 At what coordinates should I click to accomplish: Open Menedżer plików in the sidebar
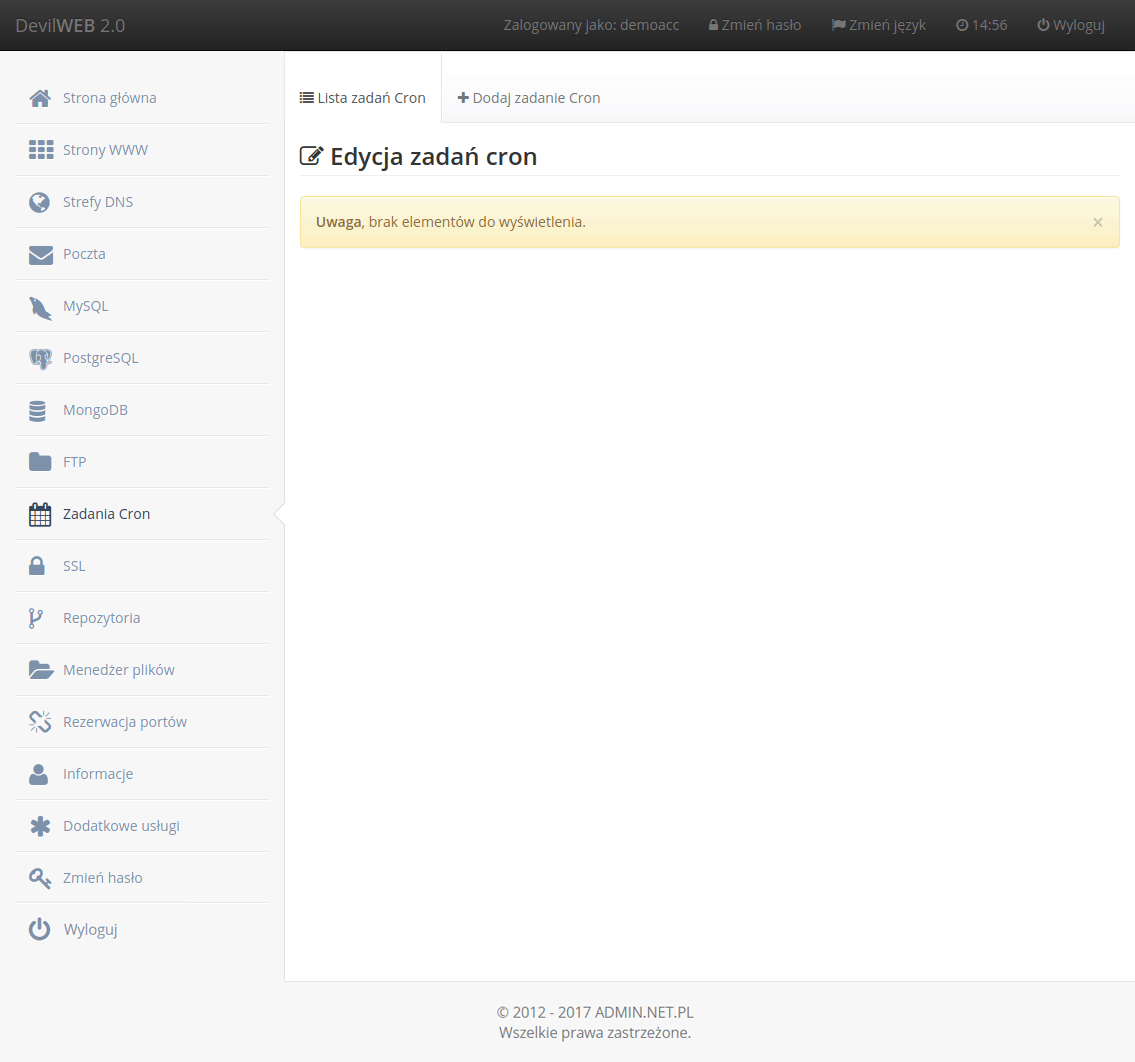[118, 670]
